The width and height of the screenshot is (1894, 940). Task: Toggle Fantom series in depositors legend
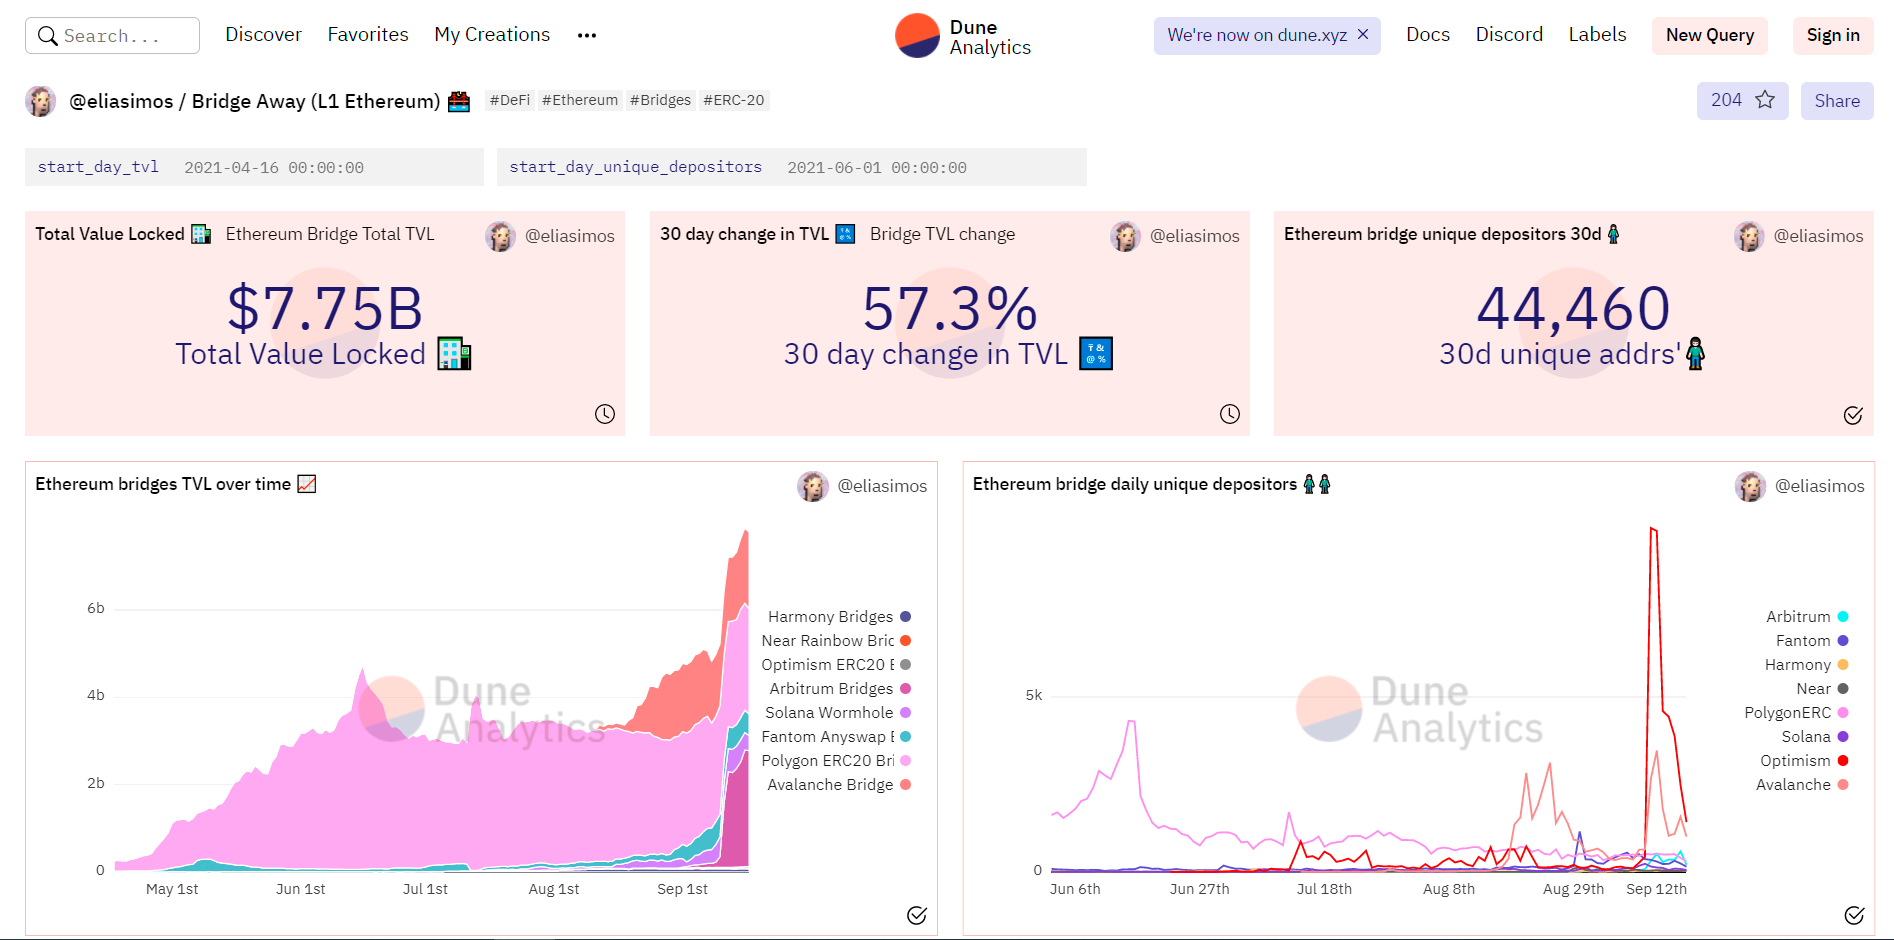pos(1812,641)
